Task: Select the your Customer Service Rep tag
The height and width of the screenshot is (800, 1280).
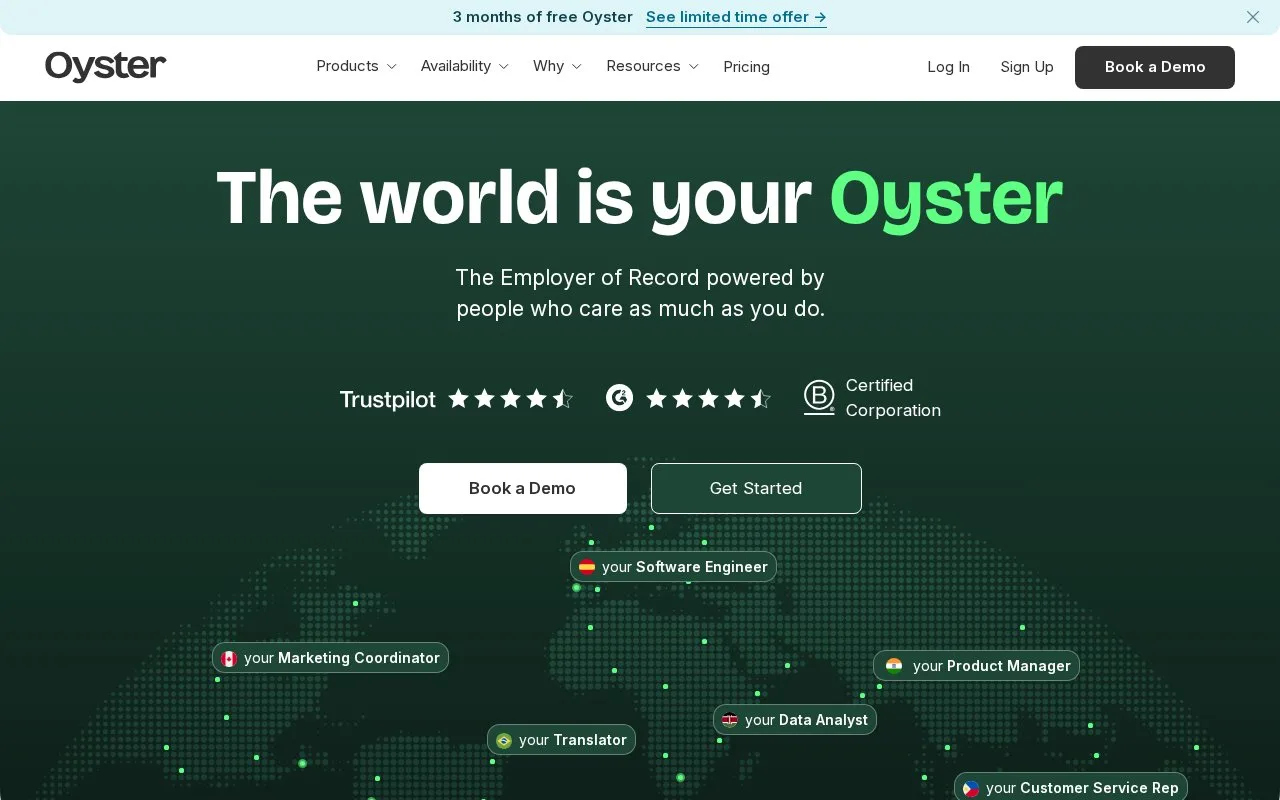Action: coord(1071,788)
